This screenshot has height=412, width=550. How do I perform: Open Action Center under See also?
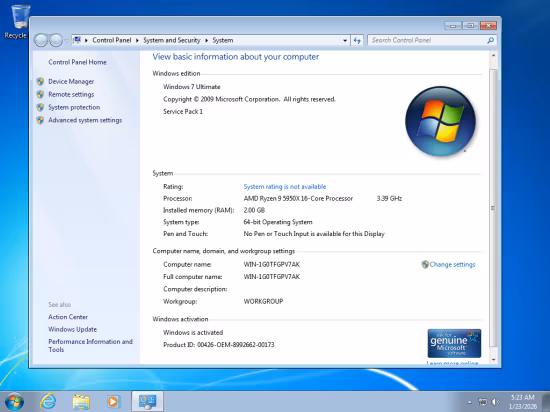(x=68, y=317)
